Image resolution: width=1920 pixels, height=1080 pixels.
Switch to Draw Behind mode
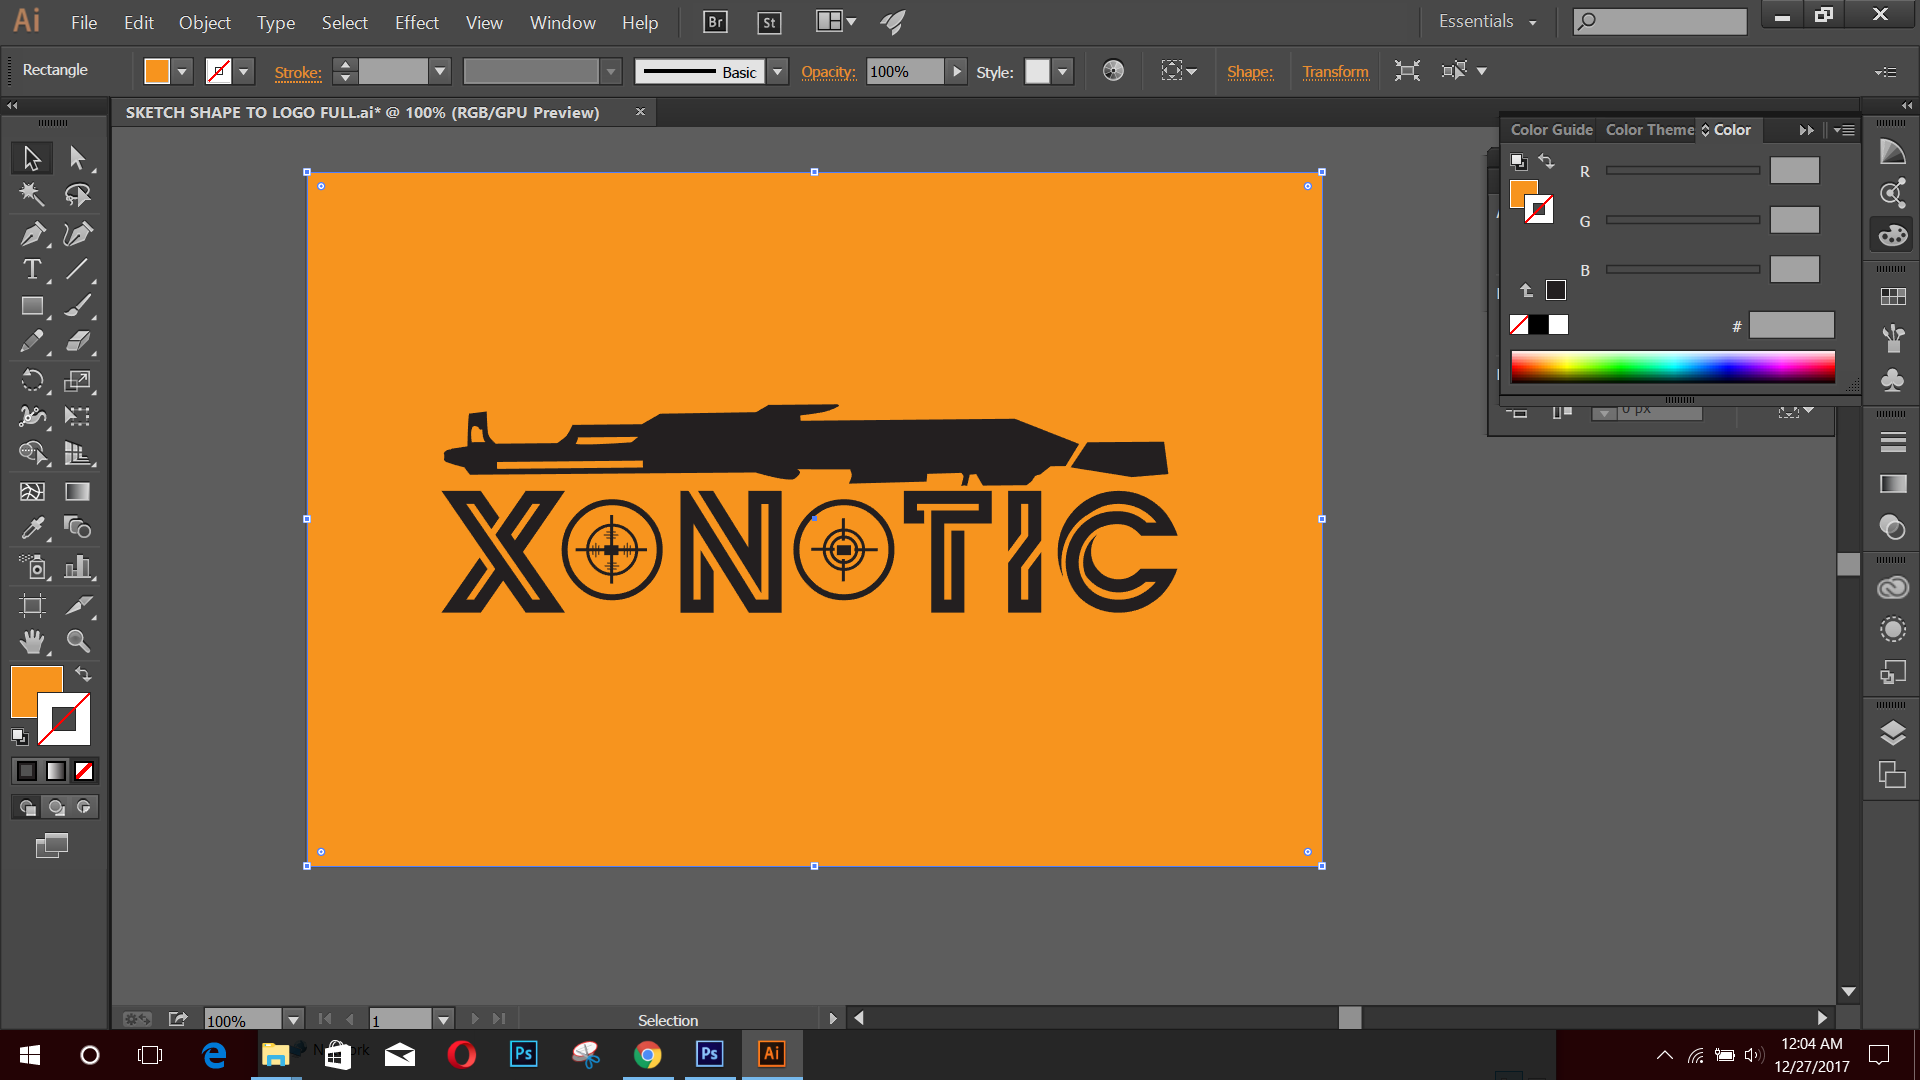click(x=56, y=807)
